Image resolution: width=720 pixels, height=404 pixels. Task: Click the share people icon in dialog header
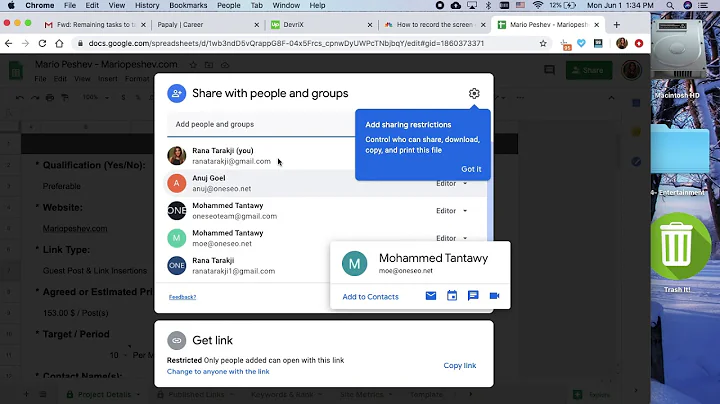[176, 94]
